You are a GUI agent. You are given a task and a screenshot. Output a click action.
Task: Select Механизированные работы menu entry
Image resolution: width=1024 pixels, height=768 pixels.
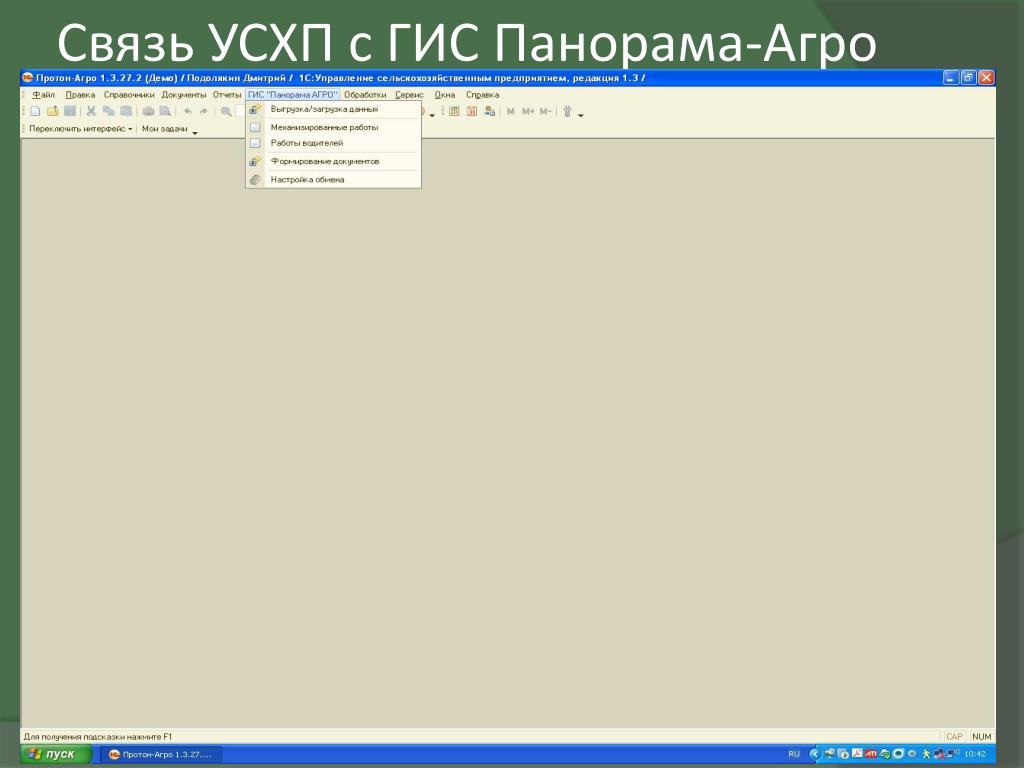[333, 127]
